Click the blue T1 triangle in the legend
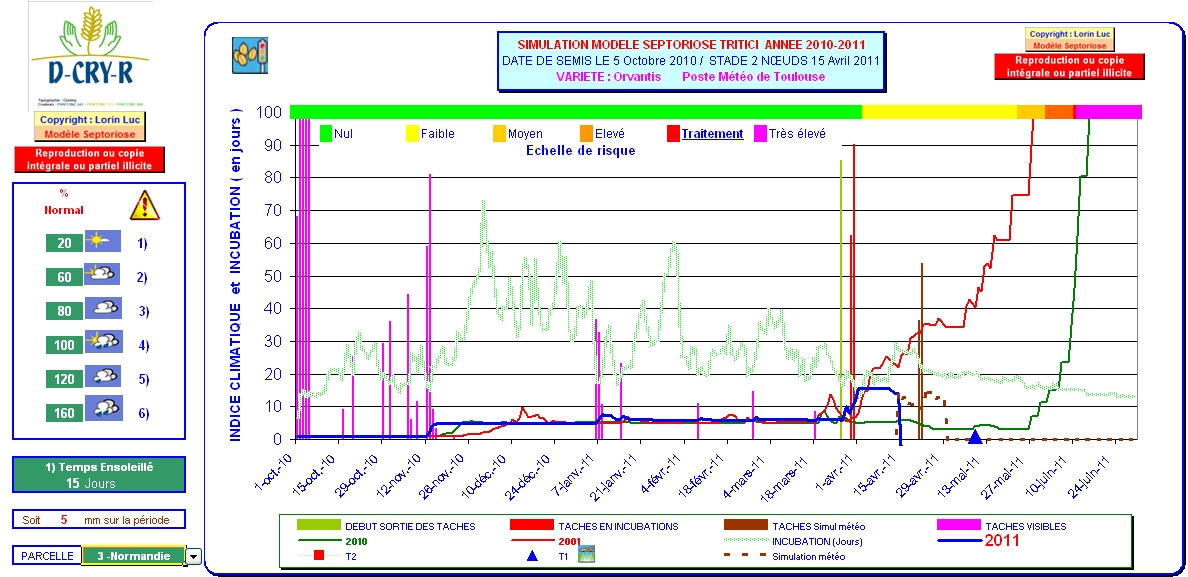Screen dimensions: 1188x577 (x=532, y=557)
